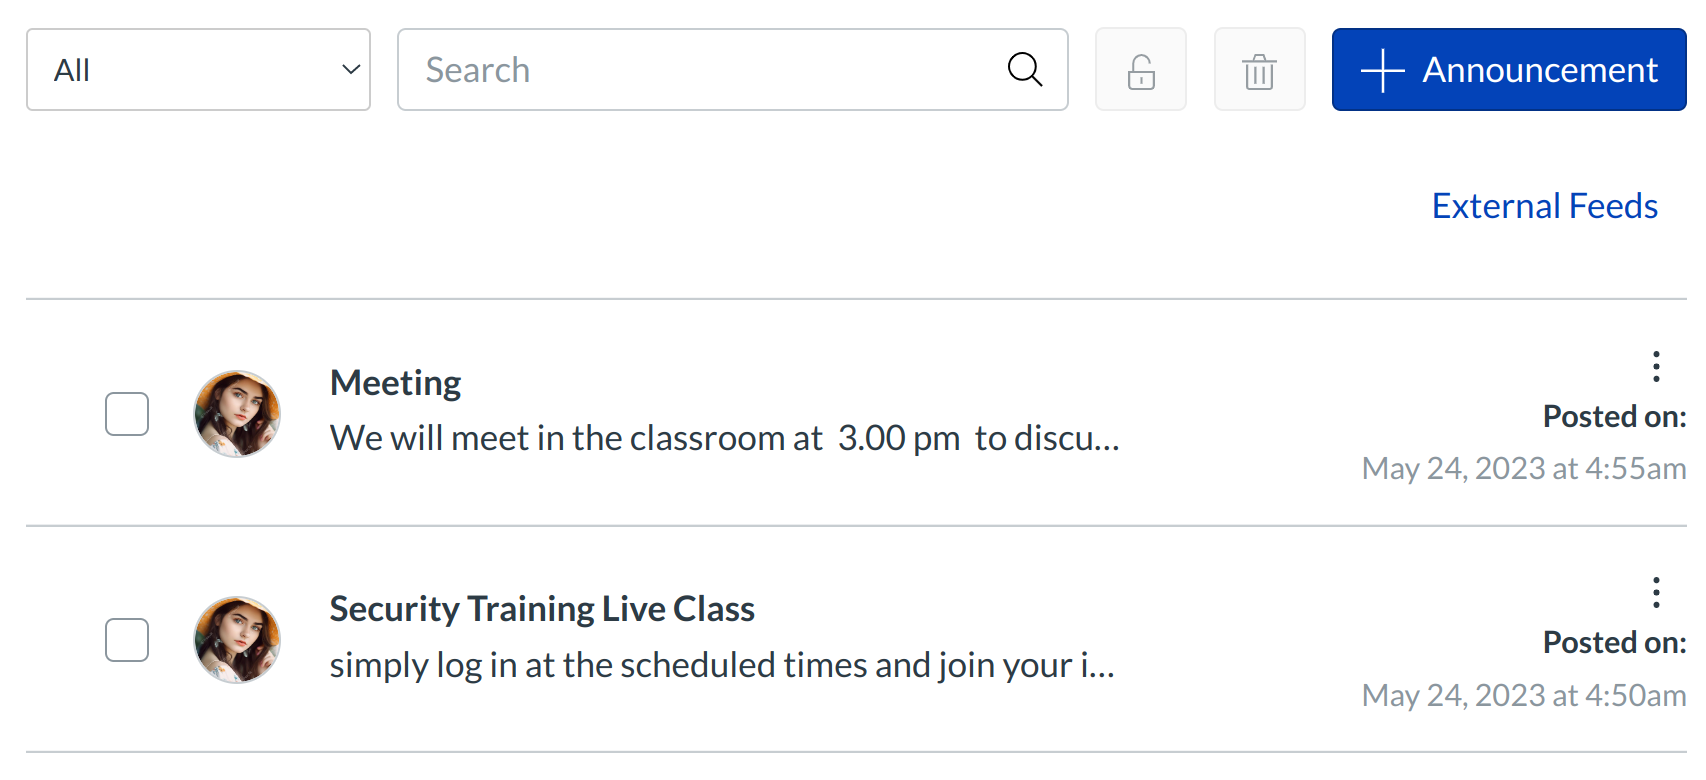Click the Add Announcement button
The width and height of the screenshot is (1706, 780).
tap(1508, 70)
